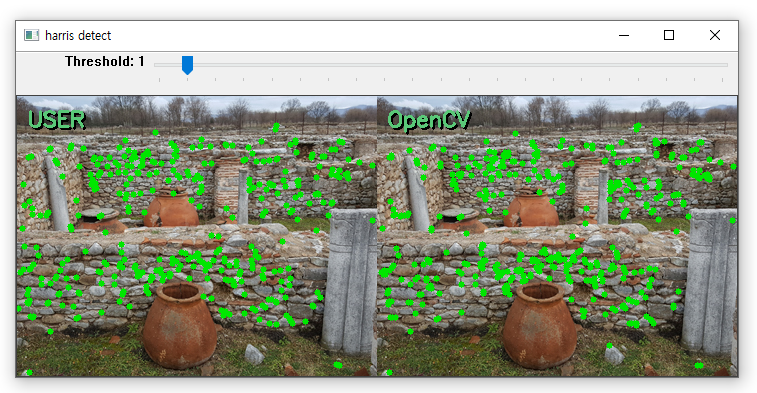Maximize the harris detect window
The image size is (757, 393).
pos(669,35)
